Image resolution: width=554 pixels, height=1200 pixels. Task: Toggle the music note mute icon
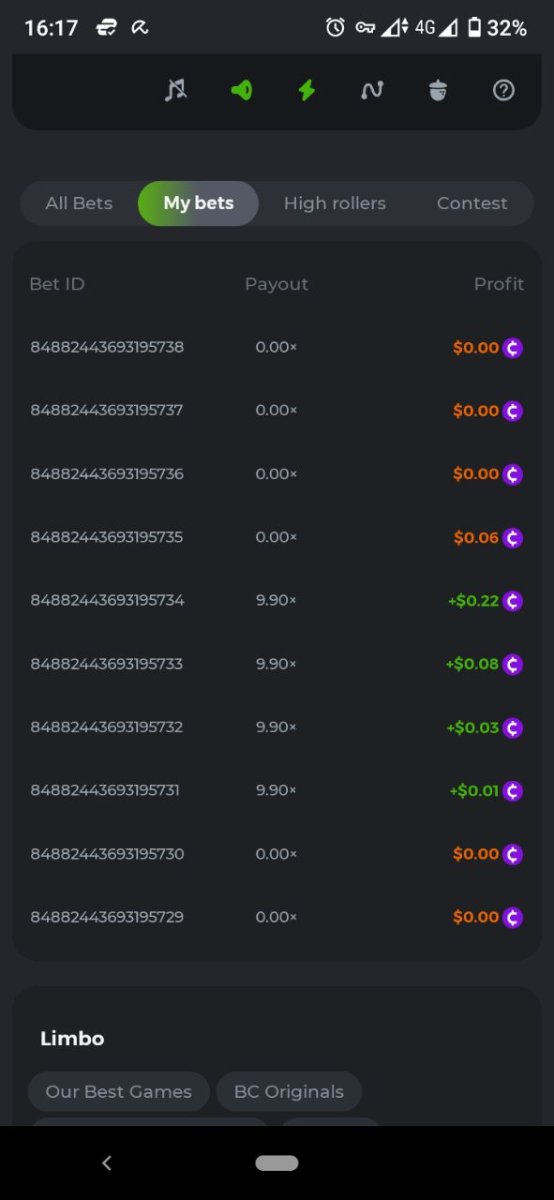point(176,90)
